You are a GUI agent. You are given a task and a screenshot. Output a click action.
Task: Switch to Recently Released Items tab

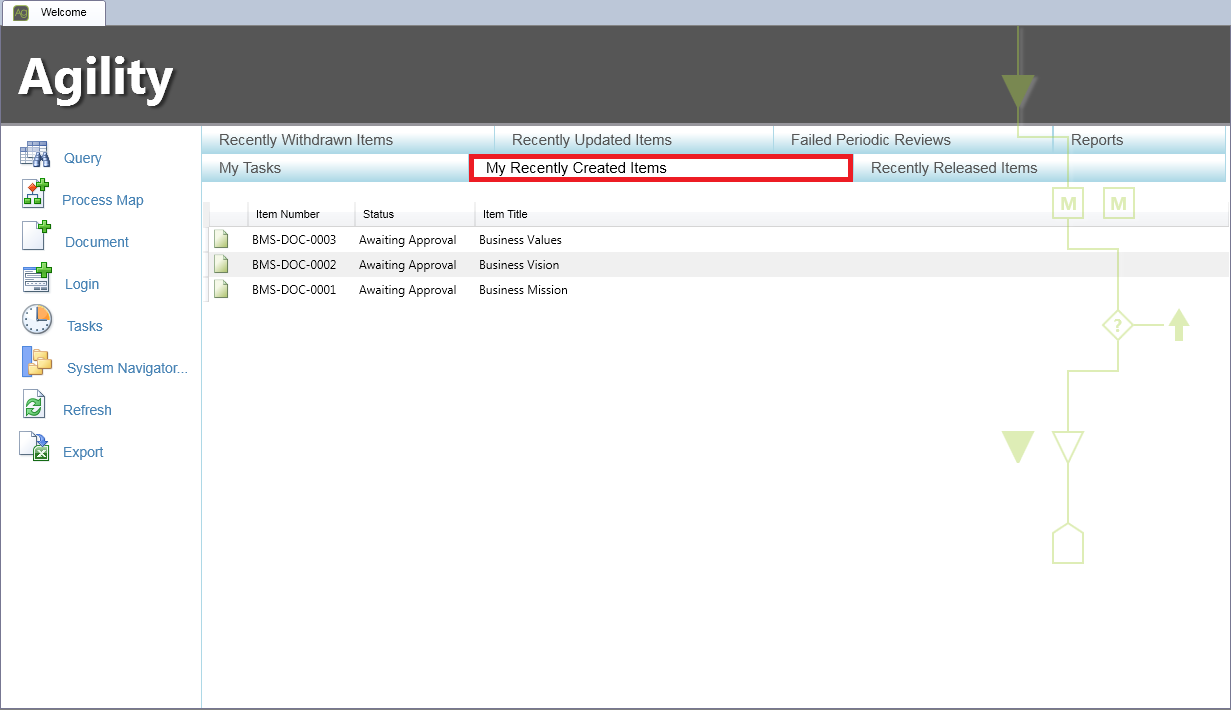pyautogui.click(x=1039, y=168)
